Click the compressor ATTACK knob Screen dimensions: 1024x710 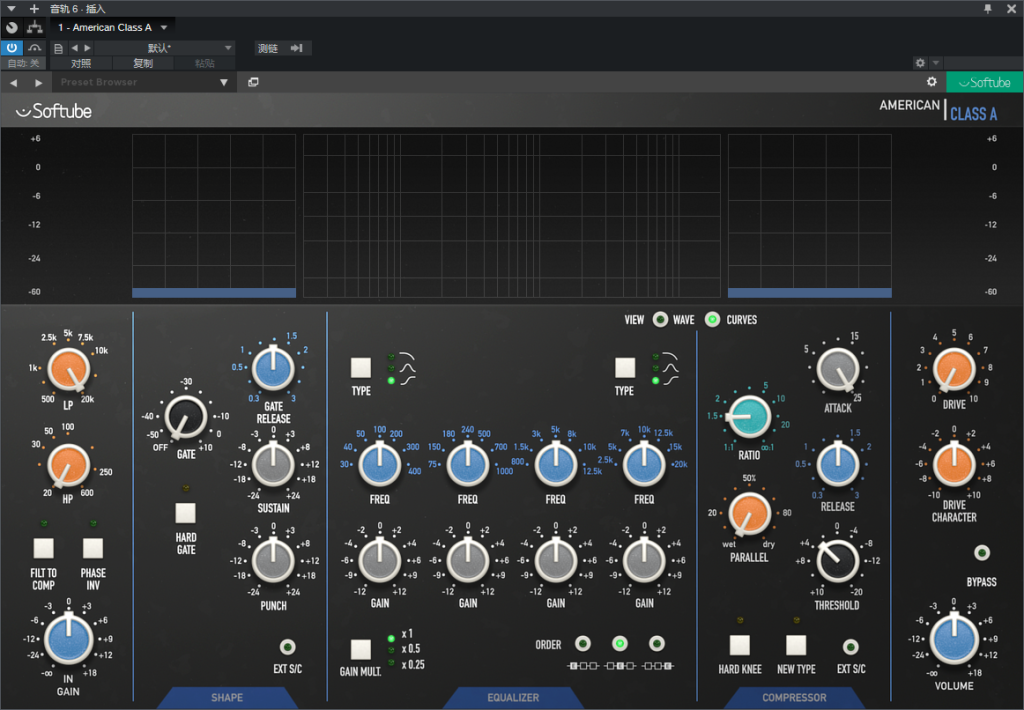pos(838,369)
